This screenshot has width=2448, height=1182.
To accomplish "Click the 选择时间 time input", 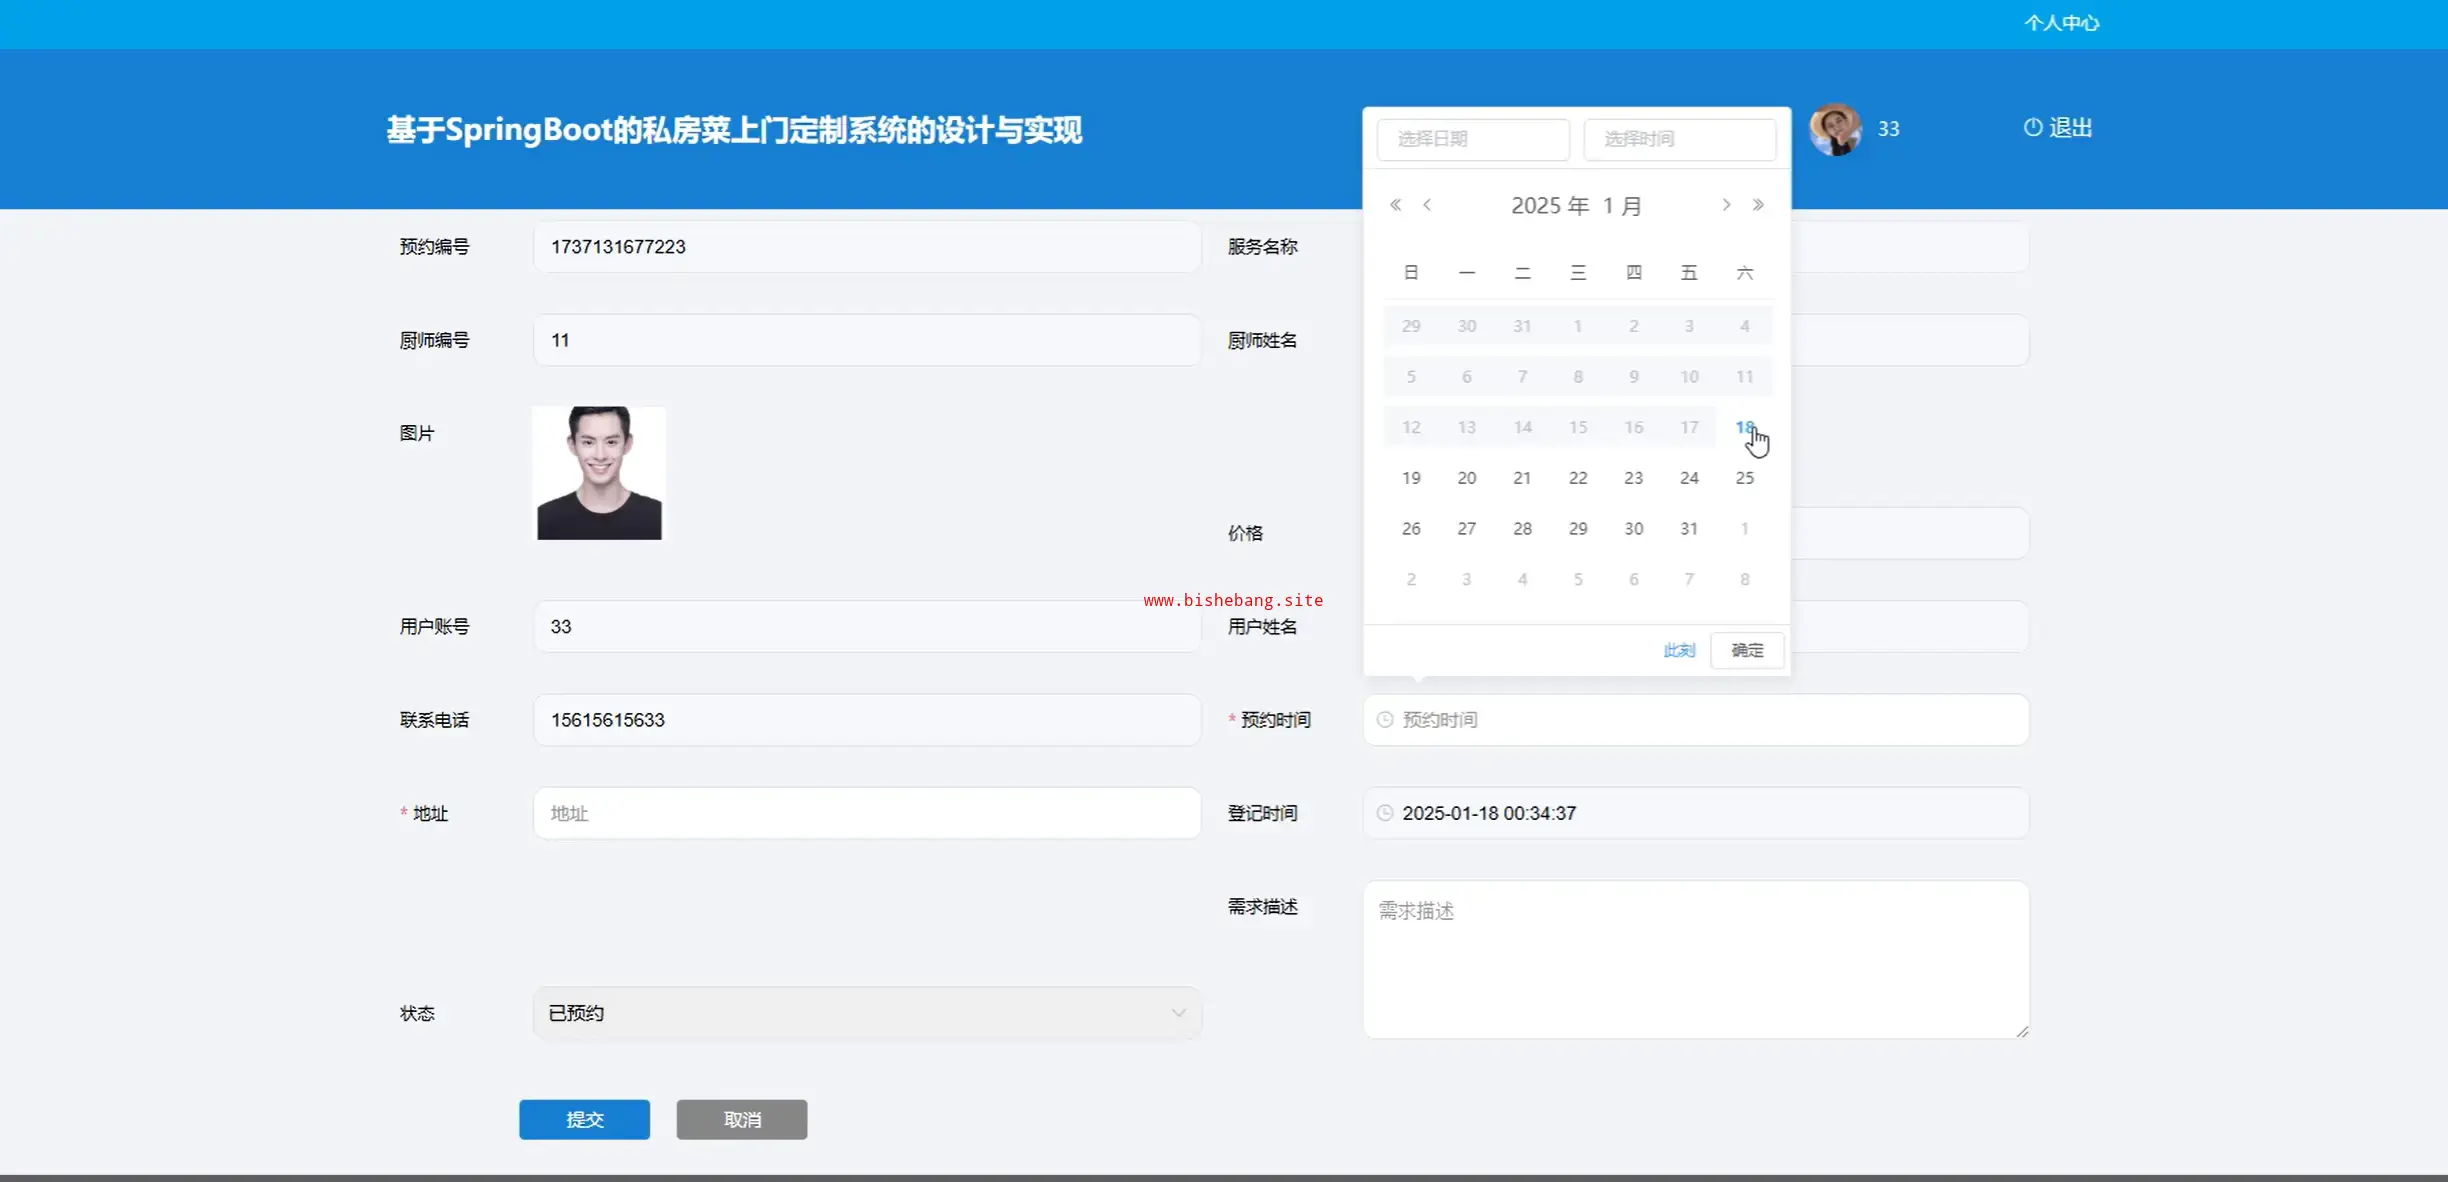I will [1680, 139].
